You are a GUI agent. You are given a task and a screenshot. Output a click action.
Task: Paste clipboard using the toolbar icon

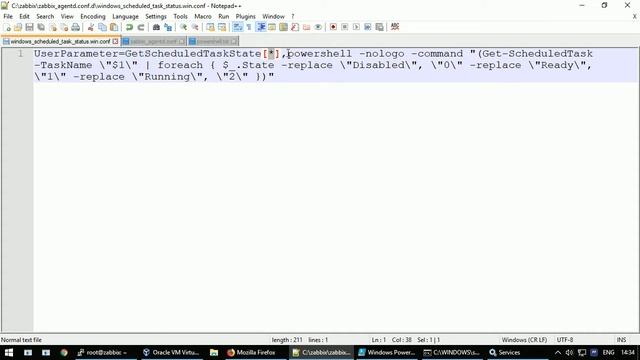114,27
